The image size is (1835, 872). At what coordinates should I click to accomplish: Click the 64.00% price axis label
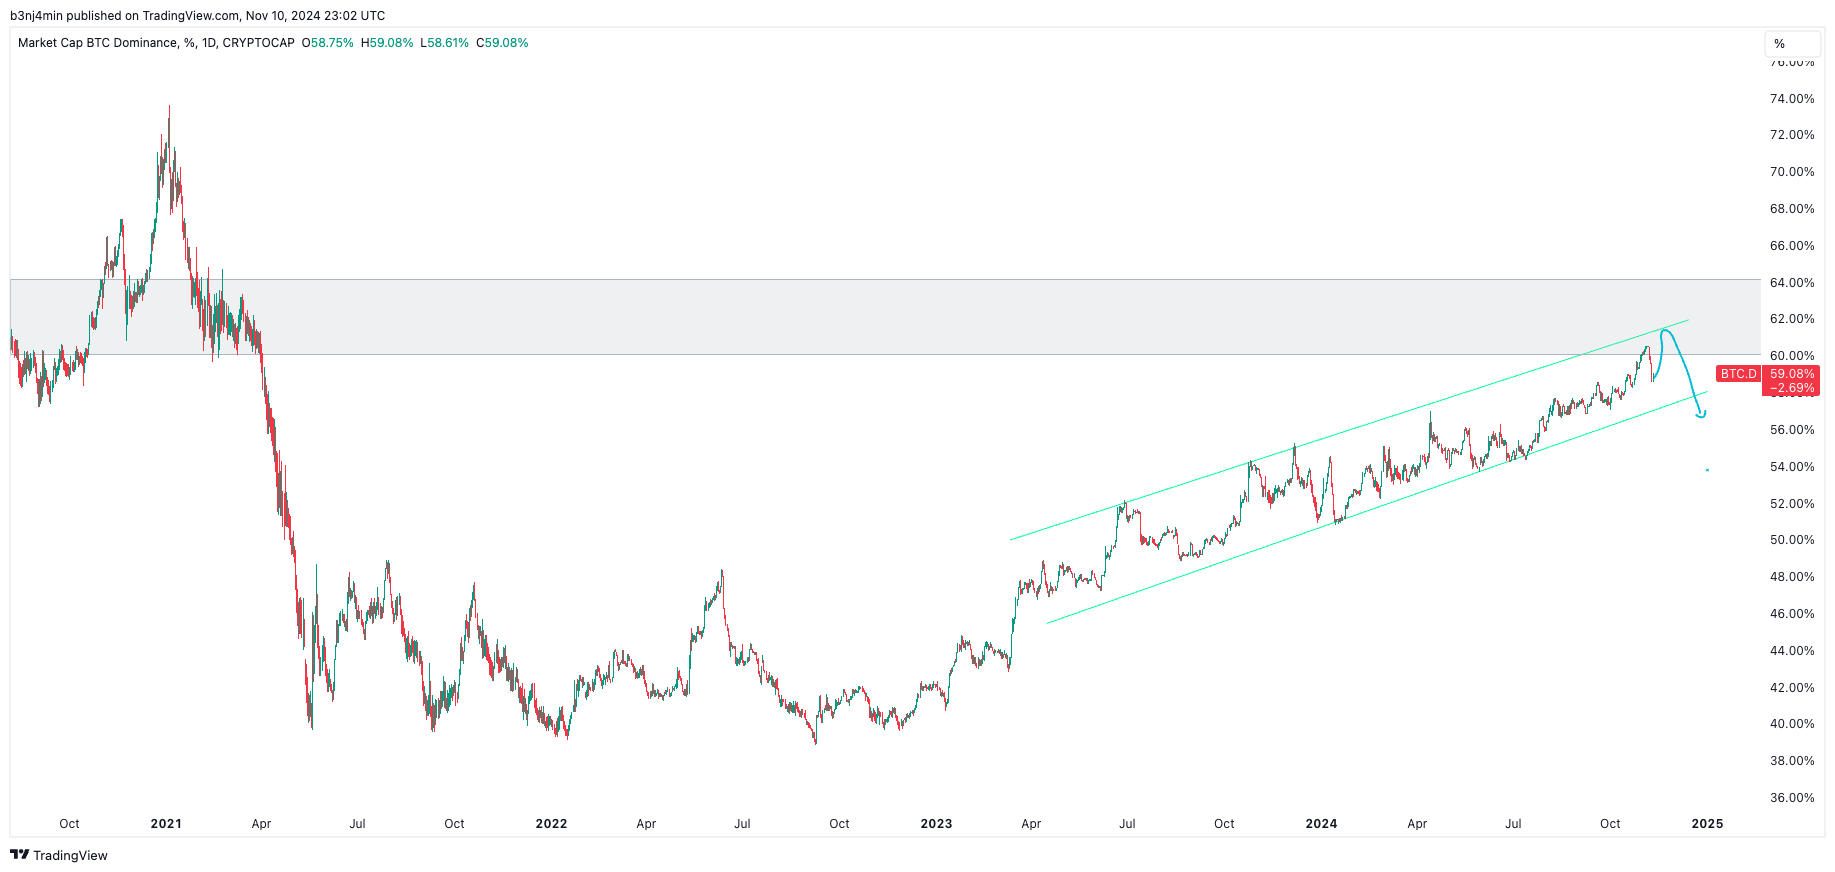[x=1792, y=283]
